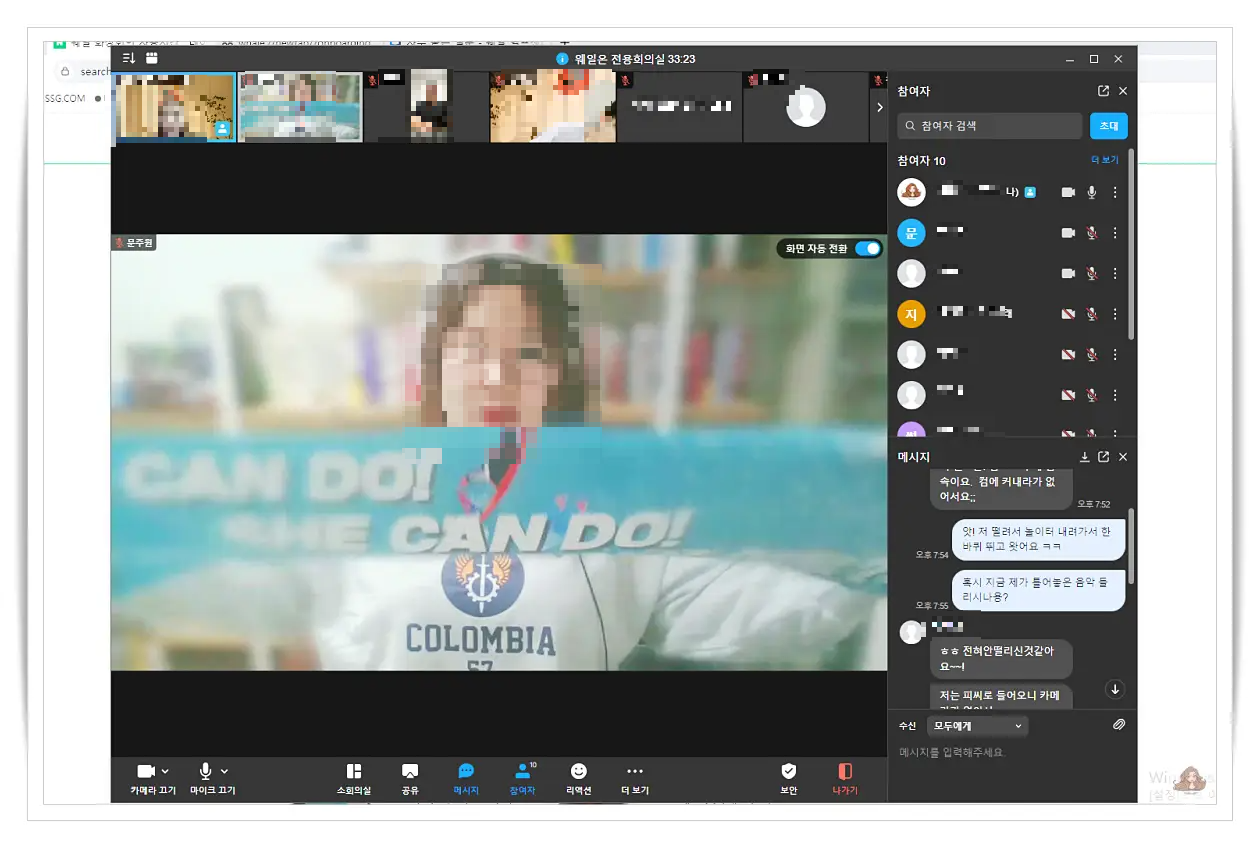Click host badge next to 나) label

[x=1030, y=192]
